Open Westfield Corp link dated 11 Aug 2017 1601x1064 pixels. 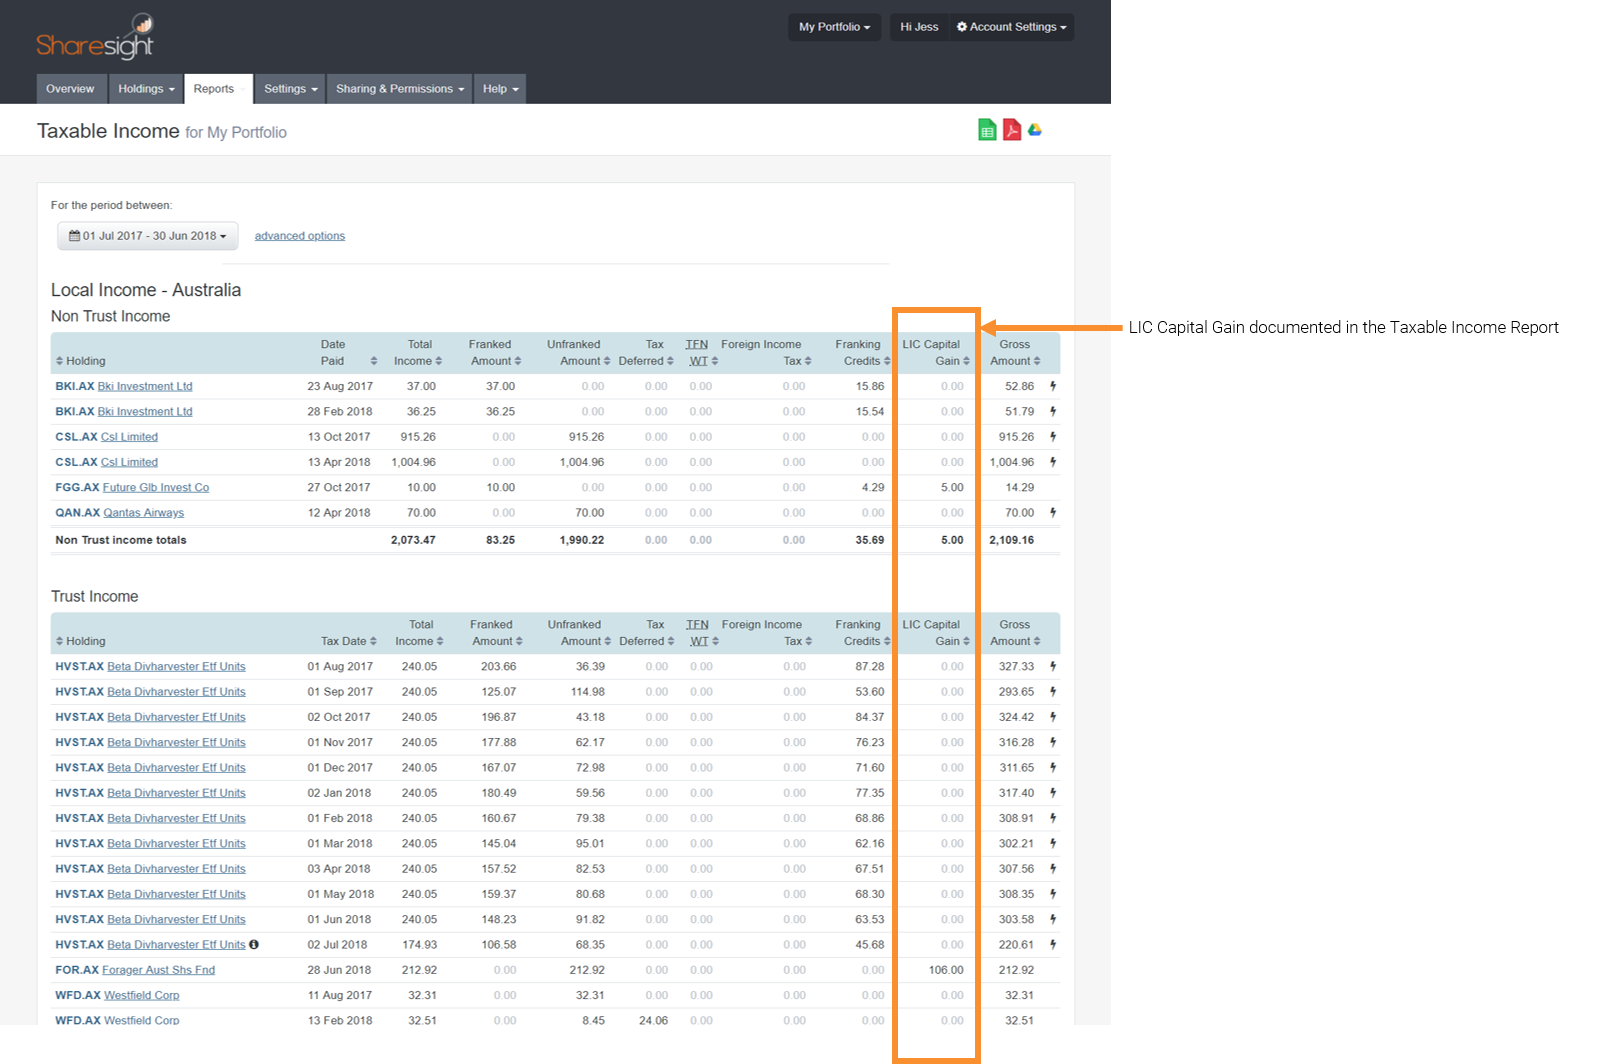[x=142, y=995]
